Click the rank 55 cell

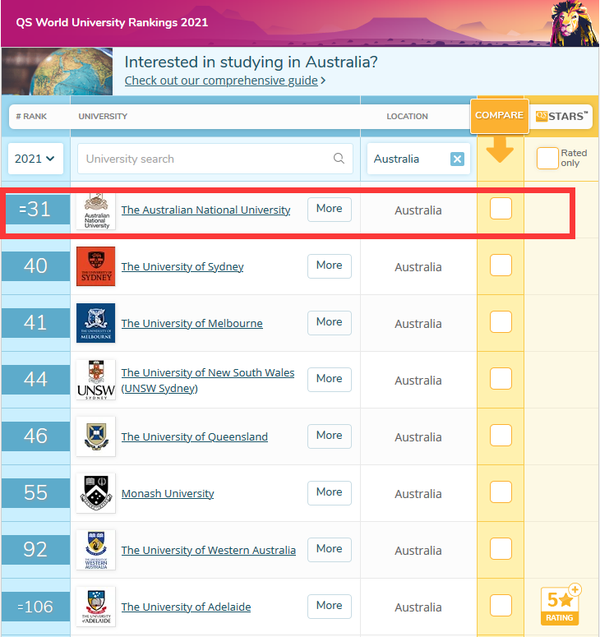tap(36, 493)
